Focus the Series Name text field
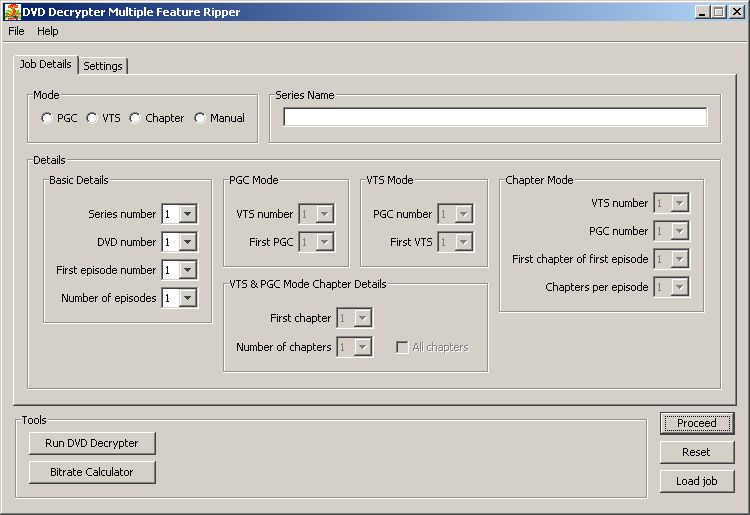 pos(495,117)
